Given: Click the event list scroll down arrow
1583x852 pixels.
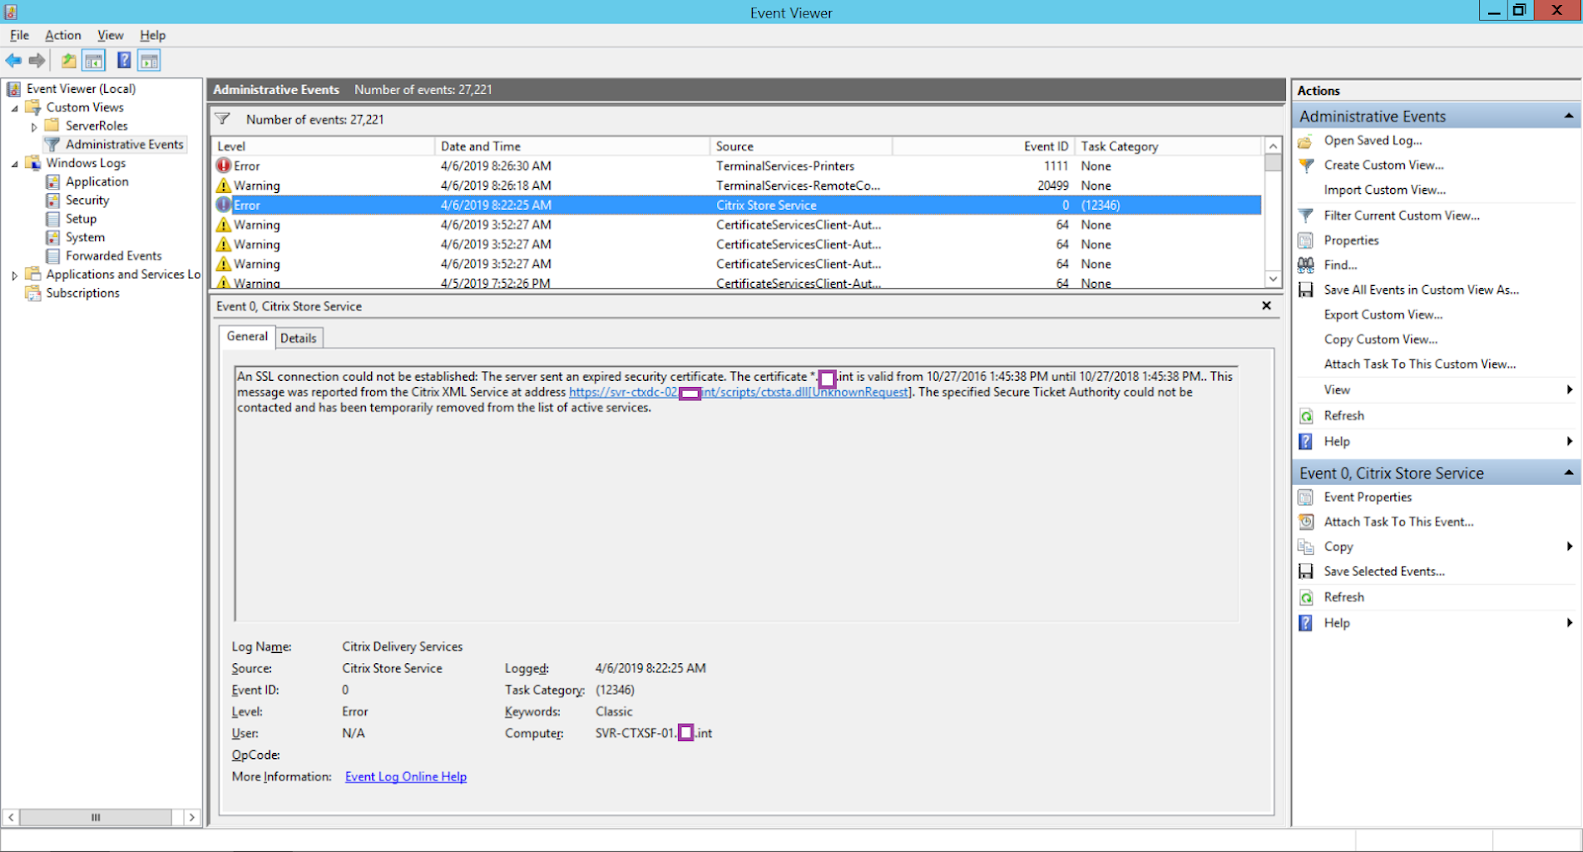Looking at the screenshot, I should 1273,279.
